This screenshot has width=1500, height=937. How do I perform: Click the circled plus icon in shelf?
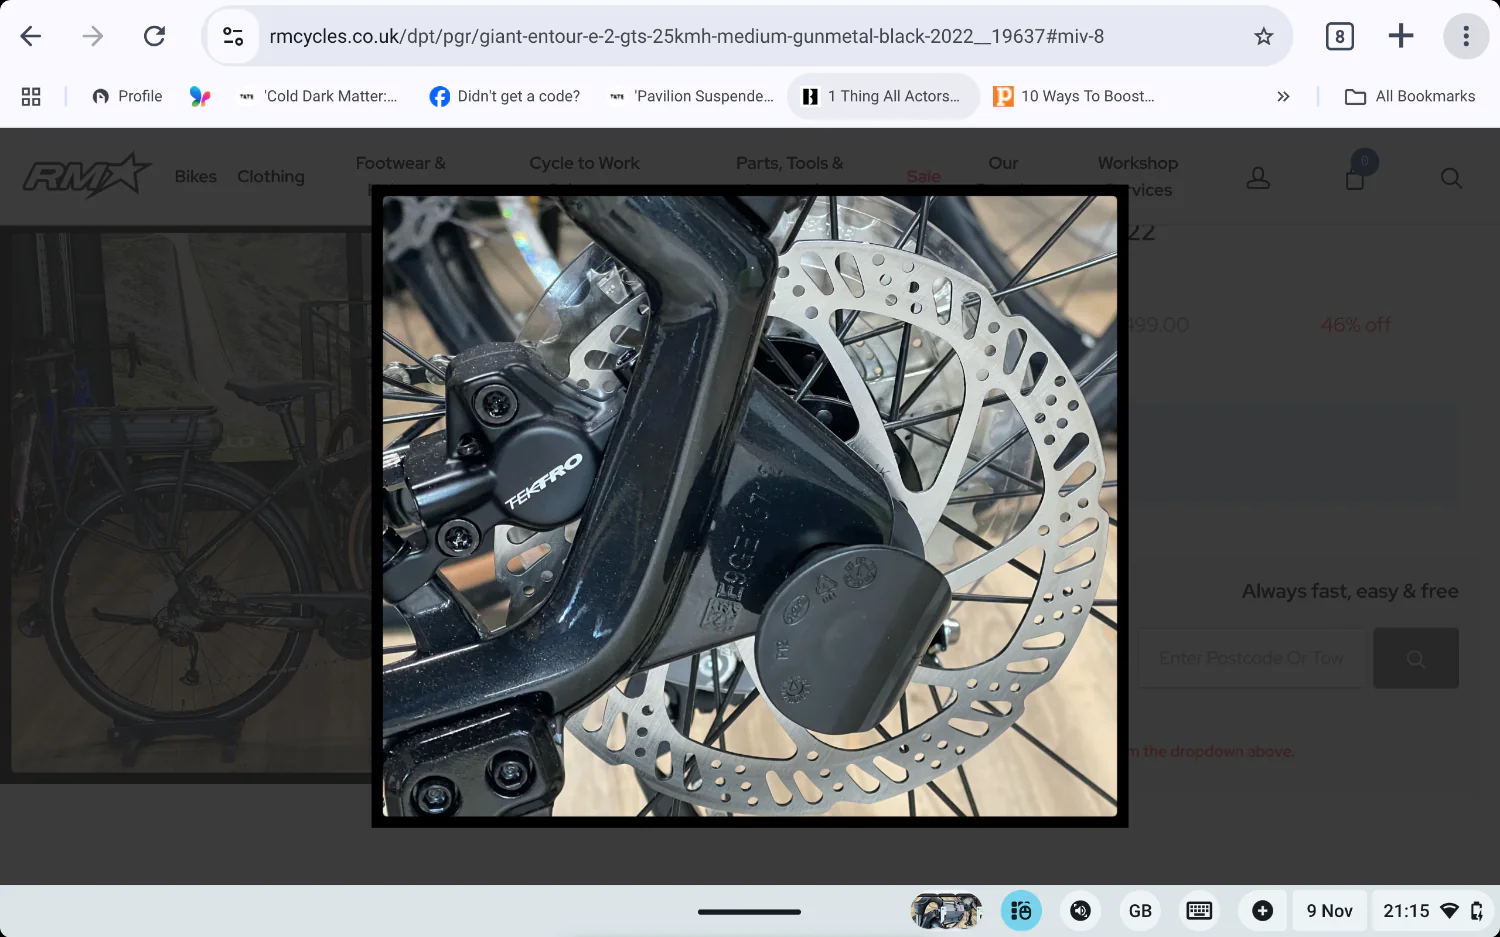click(x=1262, y=911)
